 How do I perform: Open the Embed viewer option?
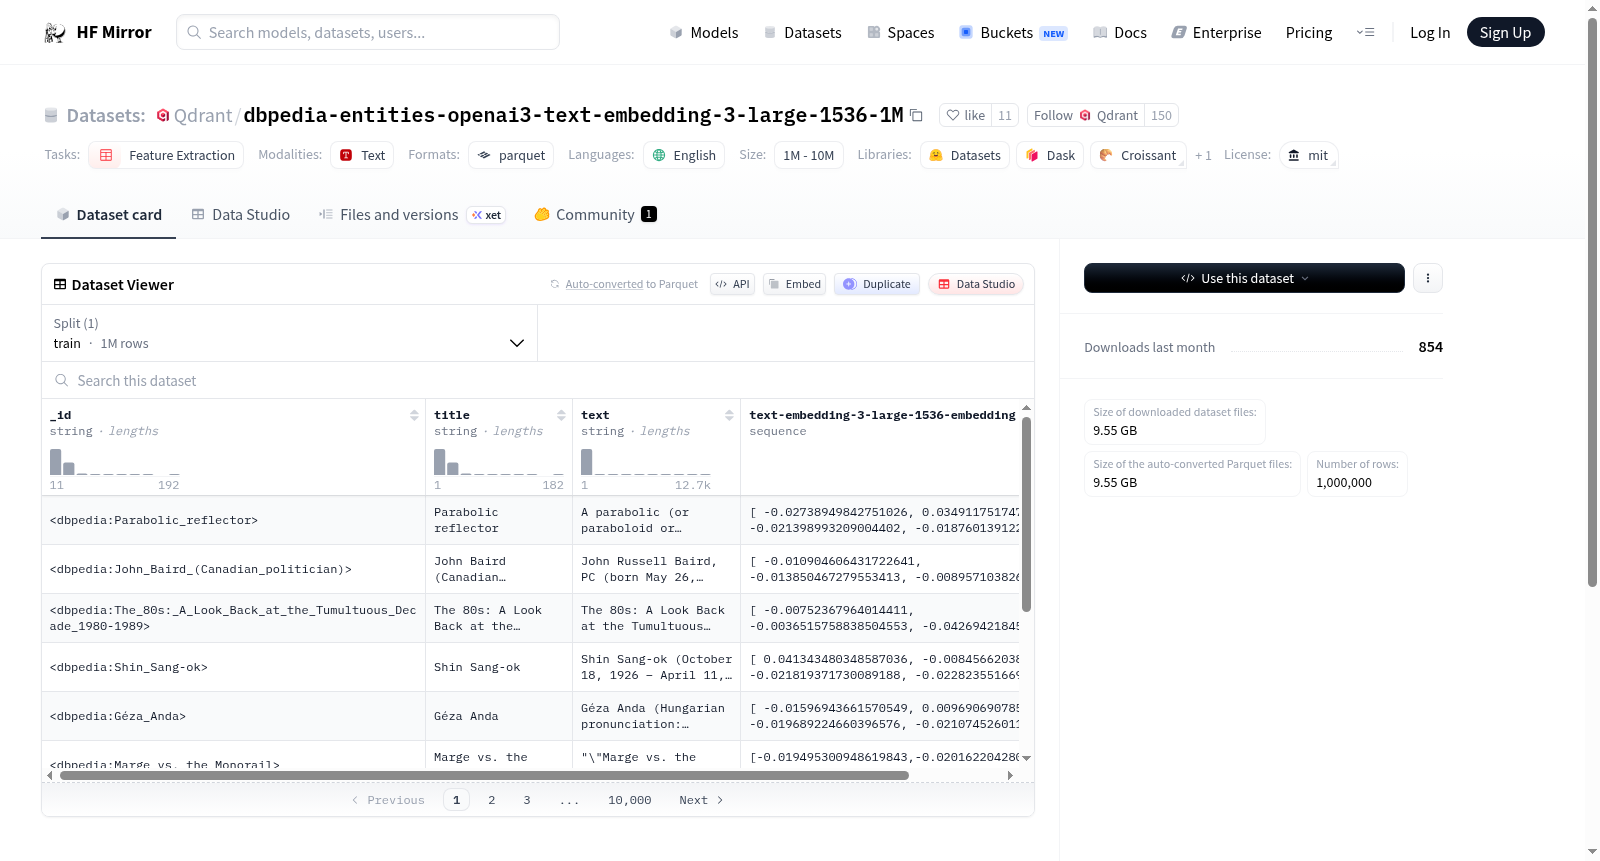[x=794, y=284]
